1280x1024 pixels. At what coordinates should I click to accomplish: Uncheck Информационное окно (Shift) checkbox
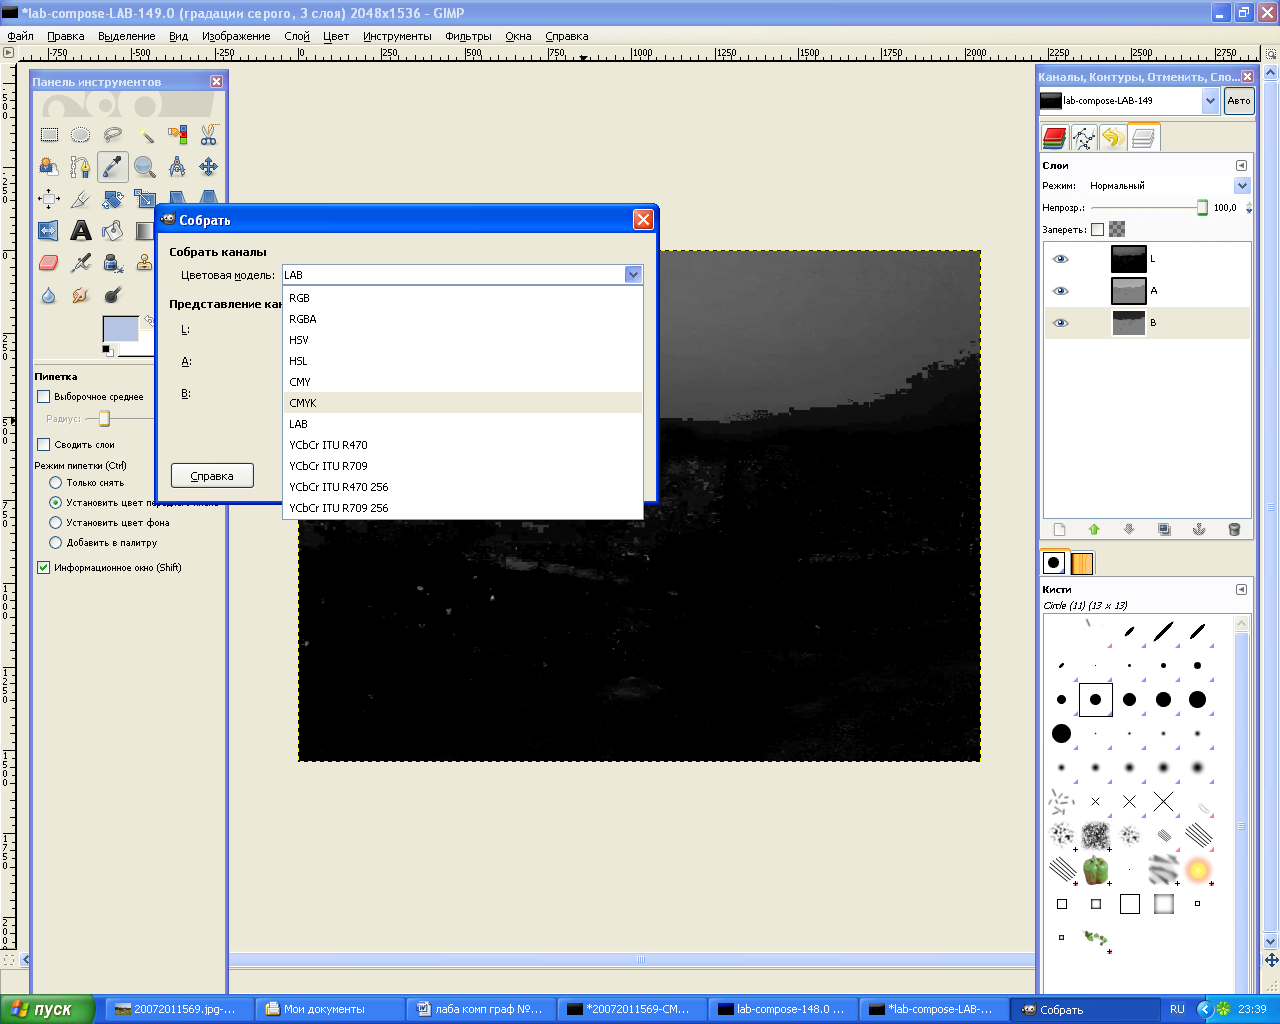coord(43,568)
